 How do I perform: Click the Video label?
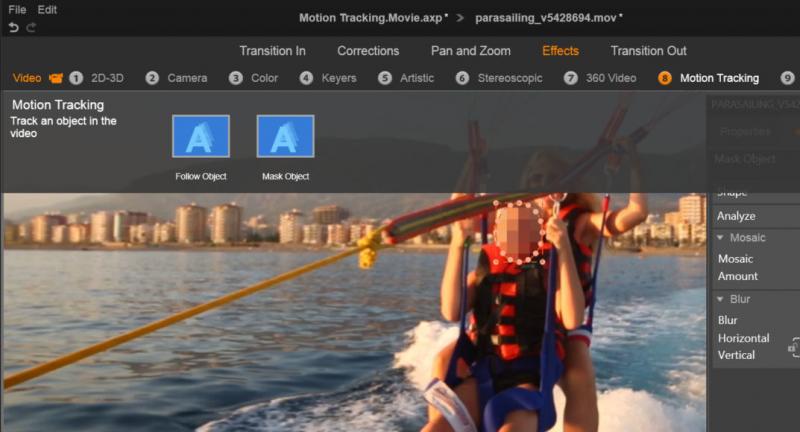[27, 78]
